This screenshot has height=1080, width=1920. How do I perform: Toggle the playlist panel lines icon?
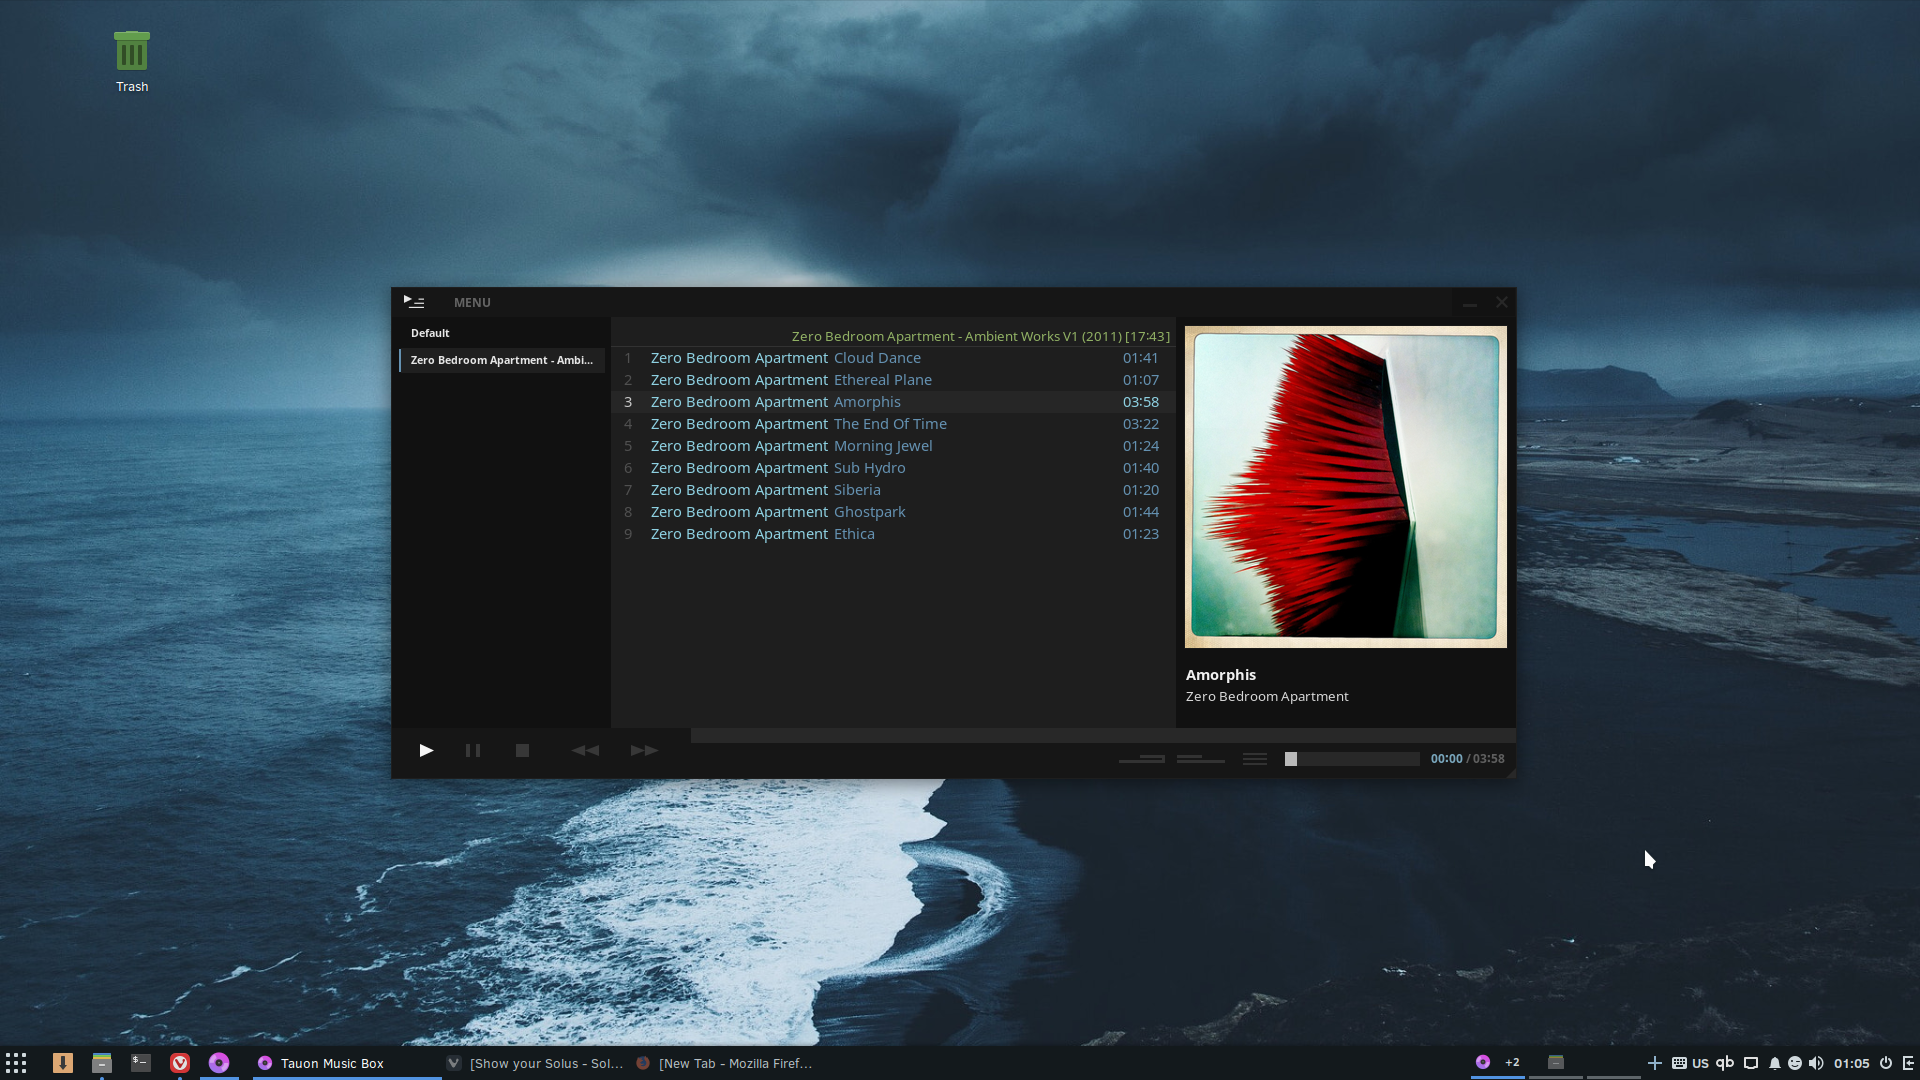point(1254,759)
